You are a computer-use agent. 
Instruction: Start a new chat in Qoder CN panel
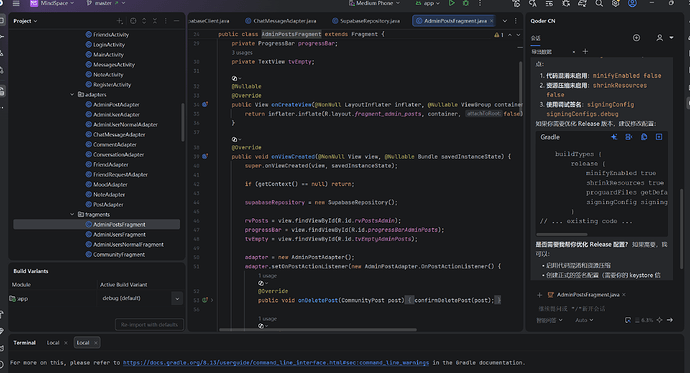coord(636,38)
